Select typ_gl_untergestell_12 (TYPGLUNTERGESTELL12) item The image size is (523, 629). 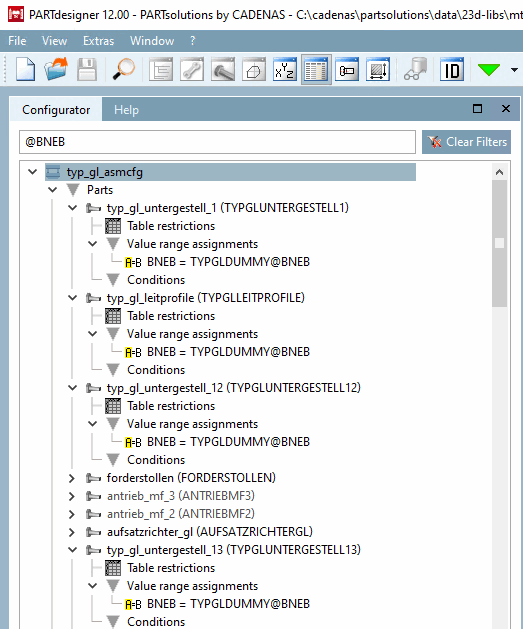click(233, 388)
